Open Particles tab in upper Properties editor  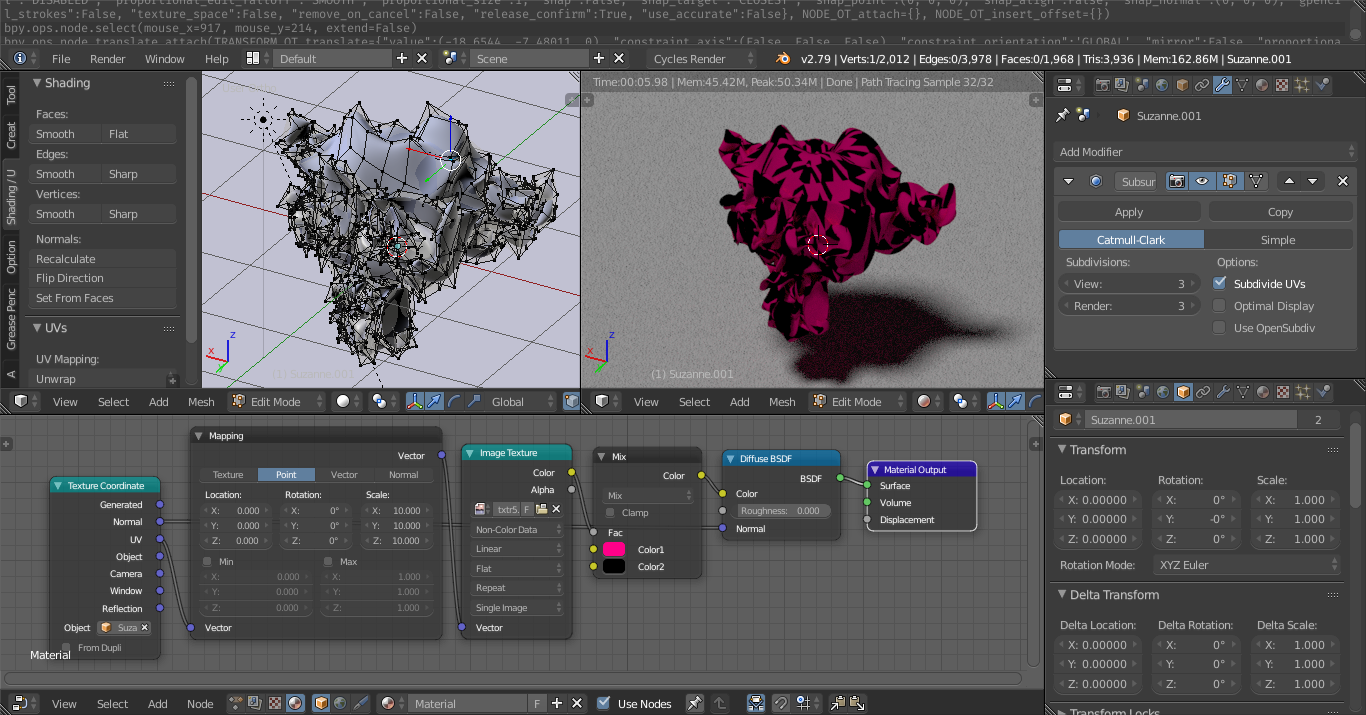point(1302,85)
